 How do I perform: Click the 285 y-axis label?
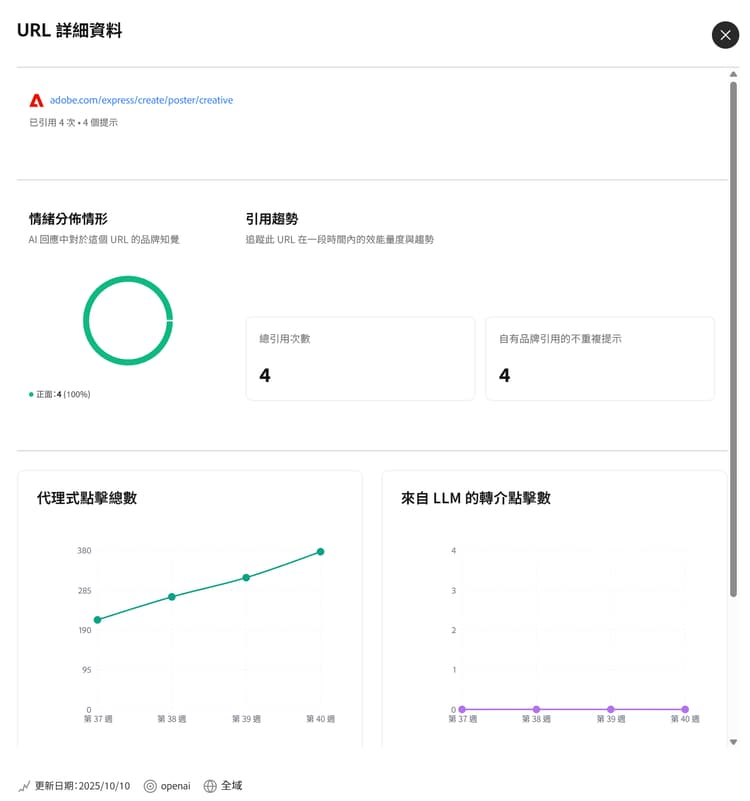click(84, 591)
